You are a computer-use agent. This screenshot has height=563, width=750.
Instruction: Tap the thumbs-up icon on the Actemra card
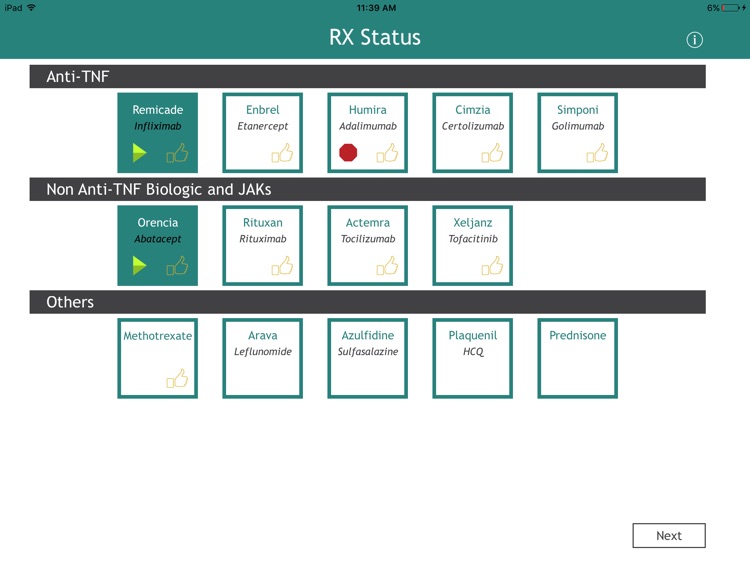[387, 265]
